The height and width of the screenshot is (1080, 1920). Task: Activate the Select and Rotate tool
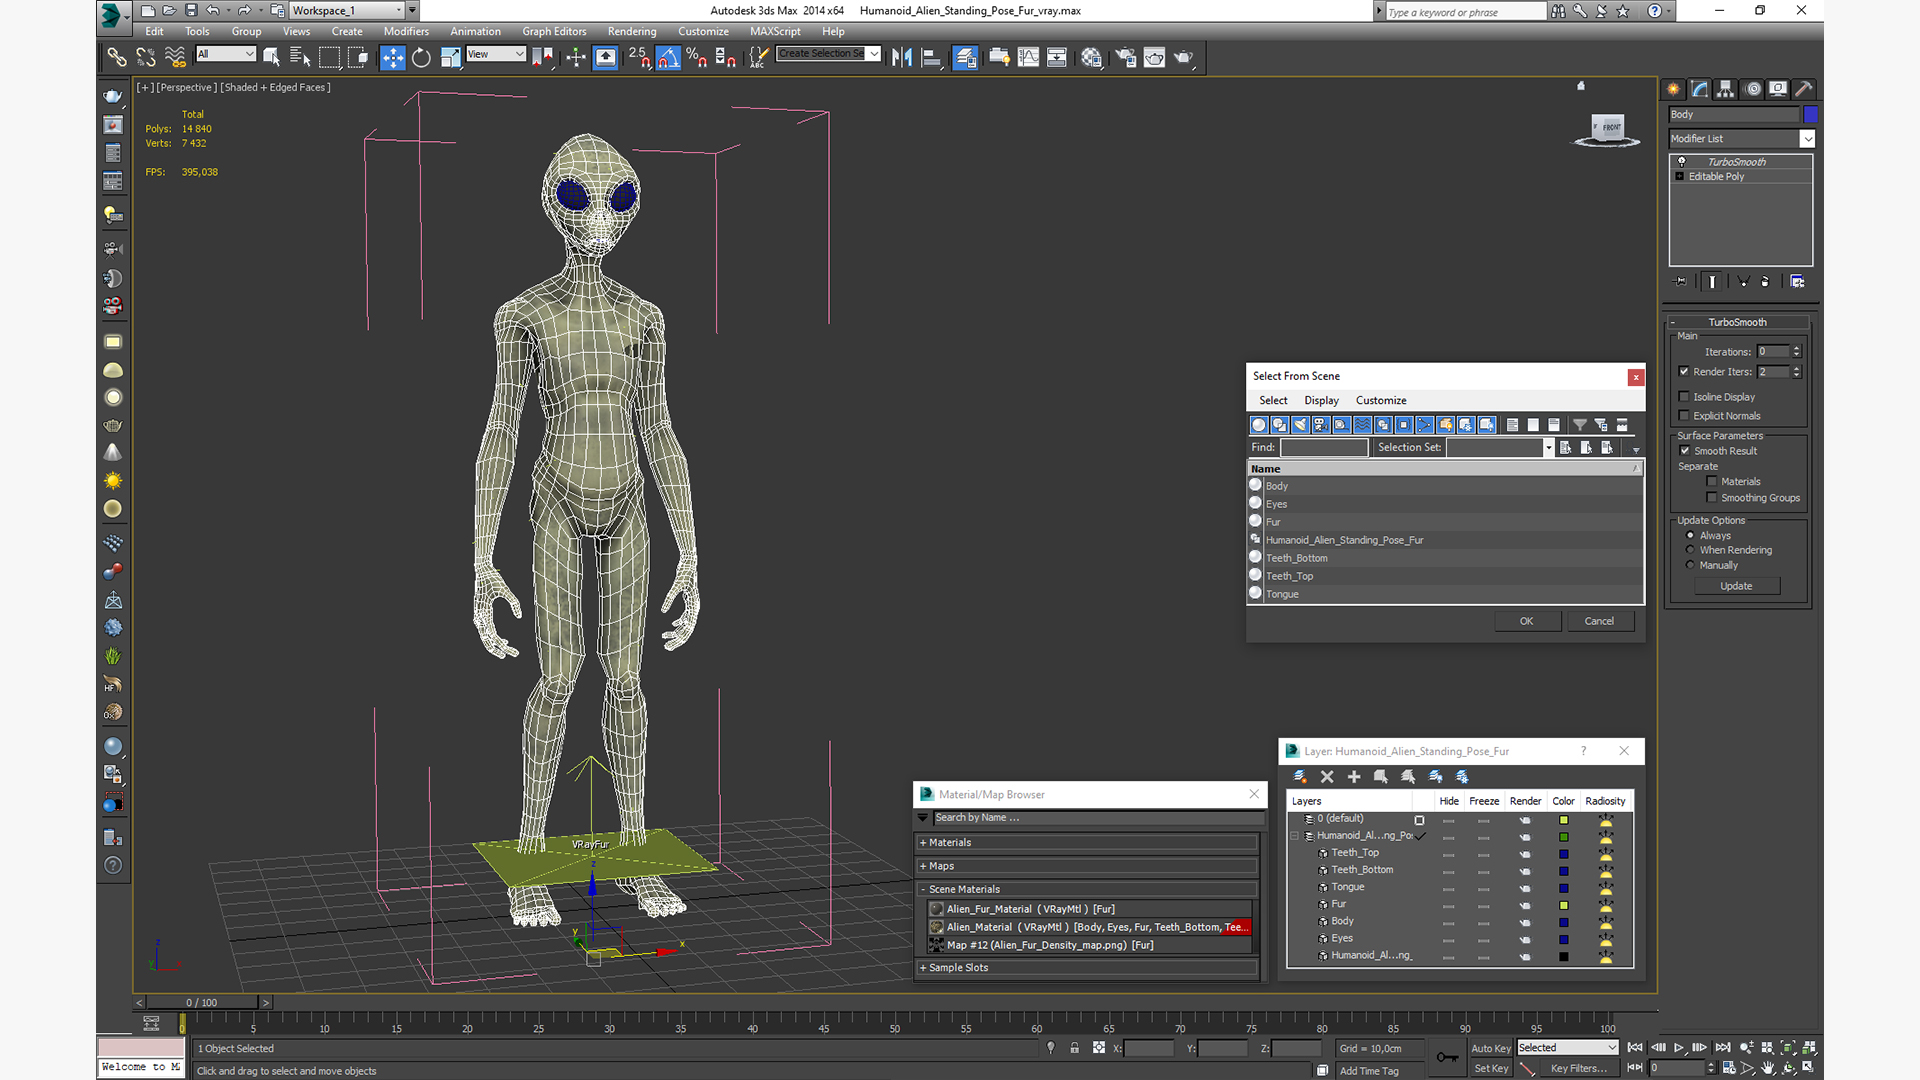pyautogui.click(x=421, y=57)
